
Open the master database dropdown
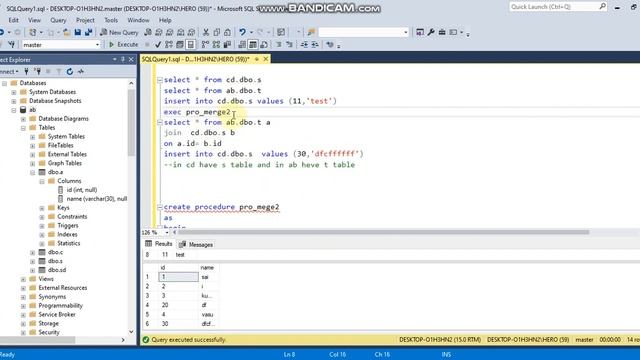click(x=97, y=45)
